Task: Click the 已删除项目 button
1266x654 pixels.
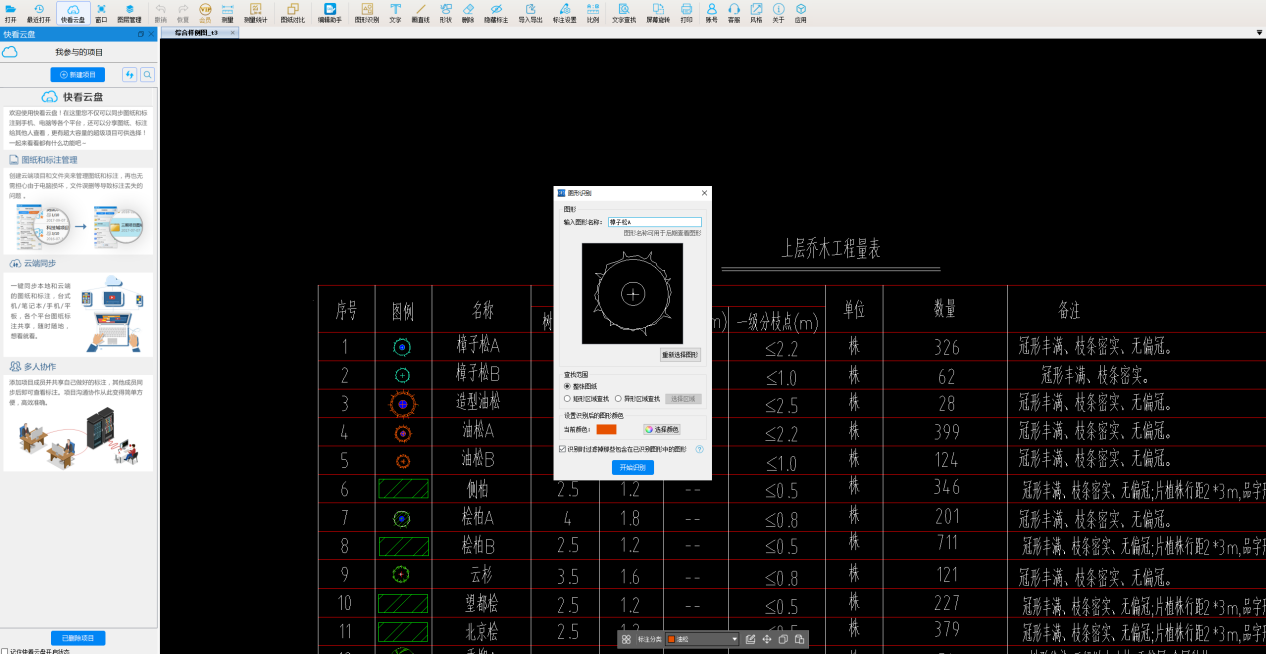Action: pyautogui.click(x=78, y=638)
